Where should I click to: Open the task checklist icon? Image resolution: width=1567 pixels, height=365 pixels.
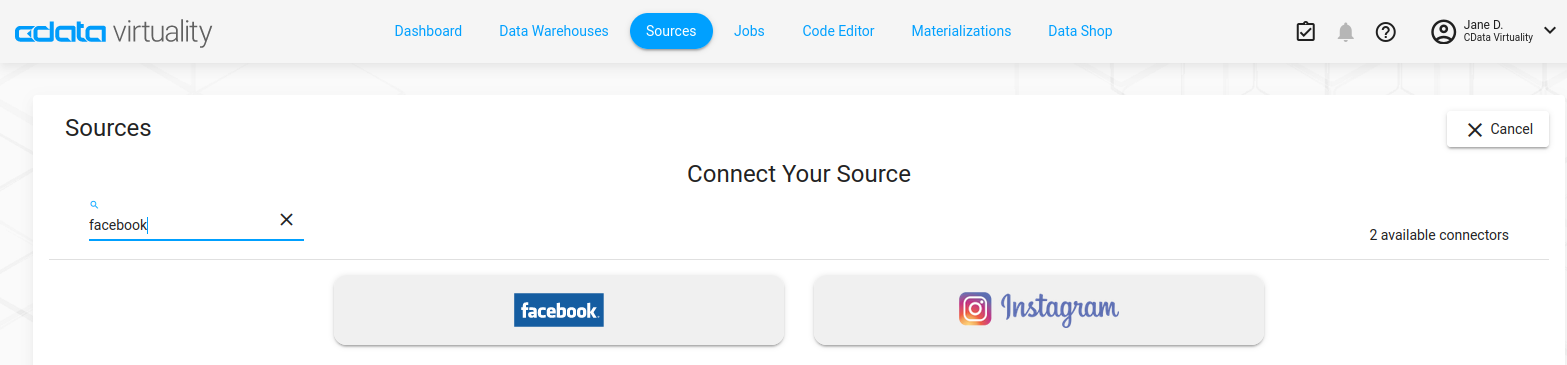click(x=1305, y=32)
